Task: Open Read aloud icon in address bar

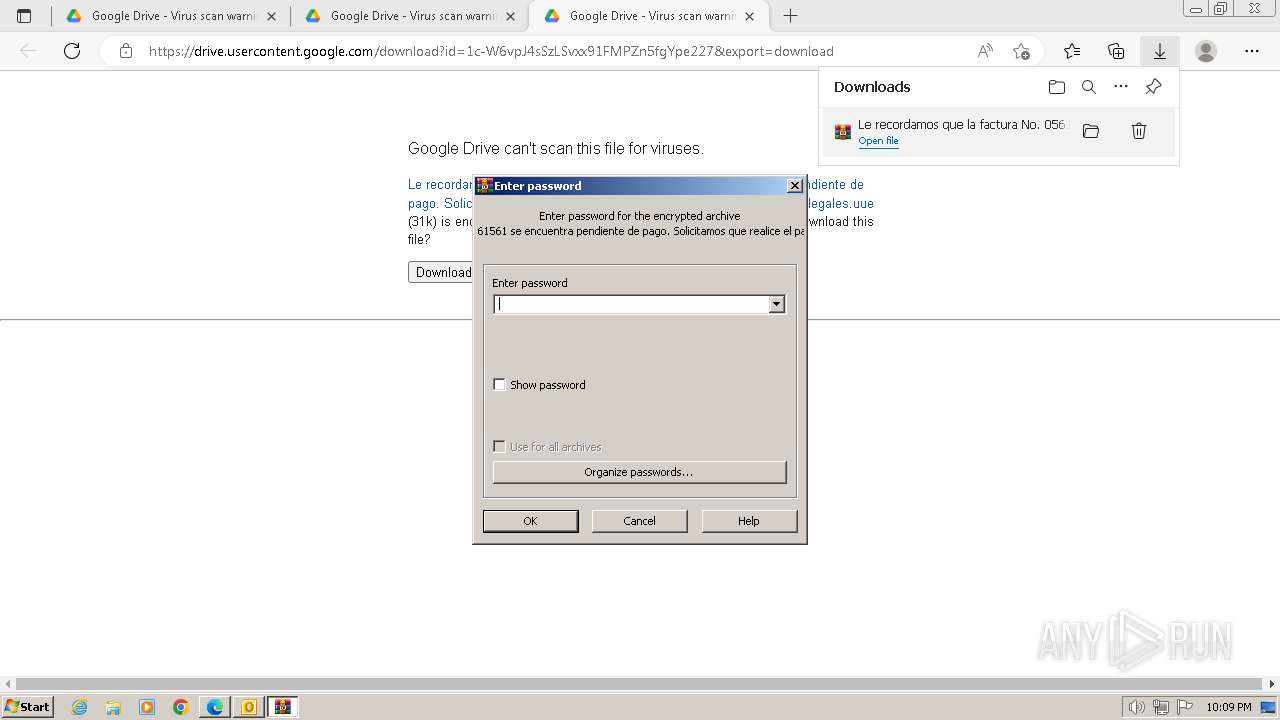Action: 985,51
